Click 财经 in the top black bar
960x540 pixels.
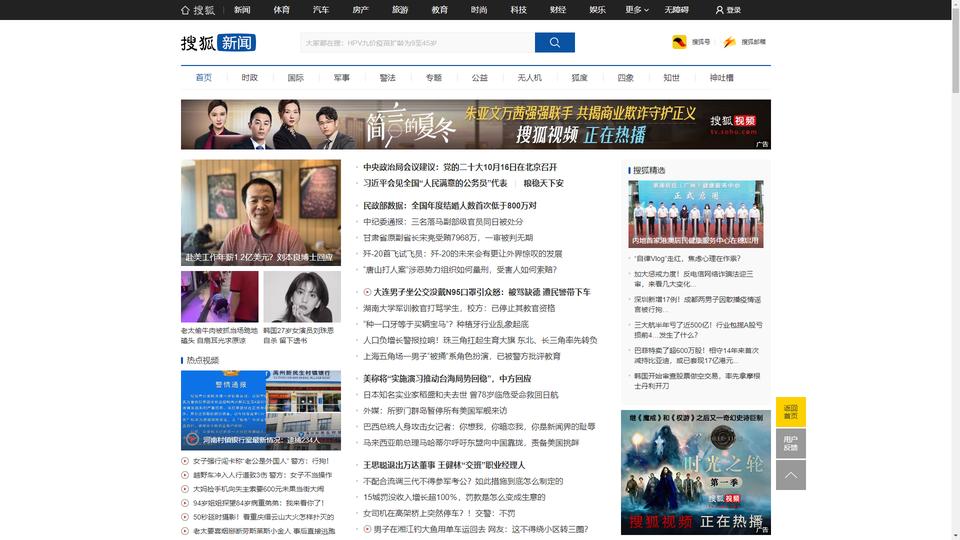(558, 10)
